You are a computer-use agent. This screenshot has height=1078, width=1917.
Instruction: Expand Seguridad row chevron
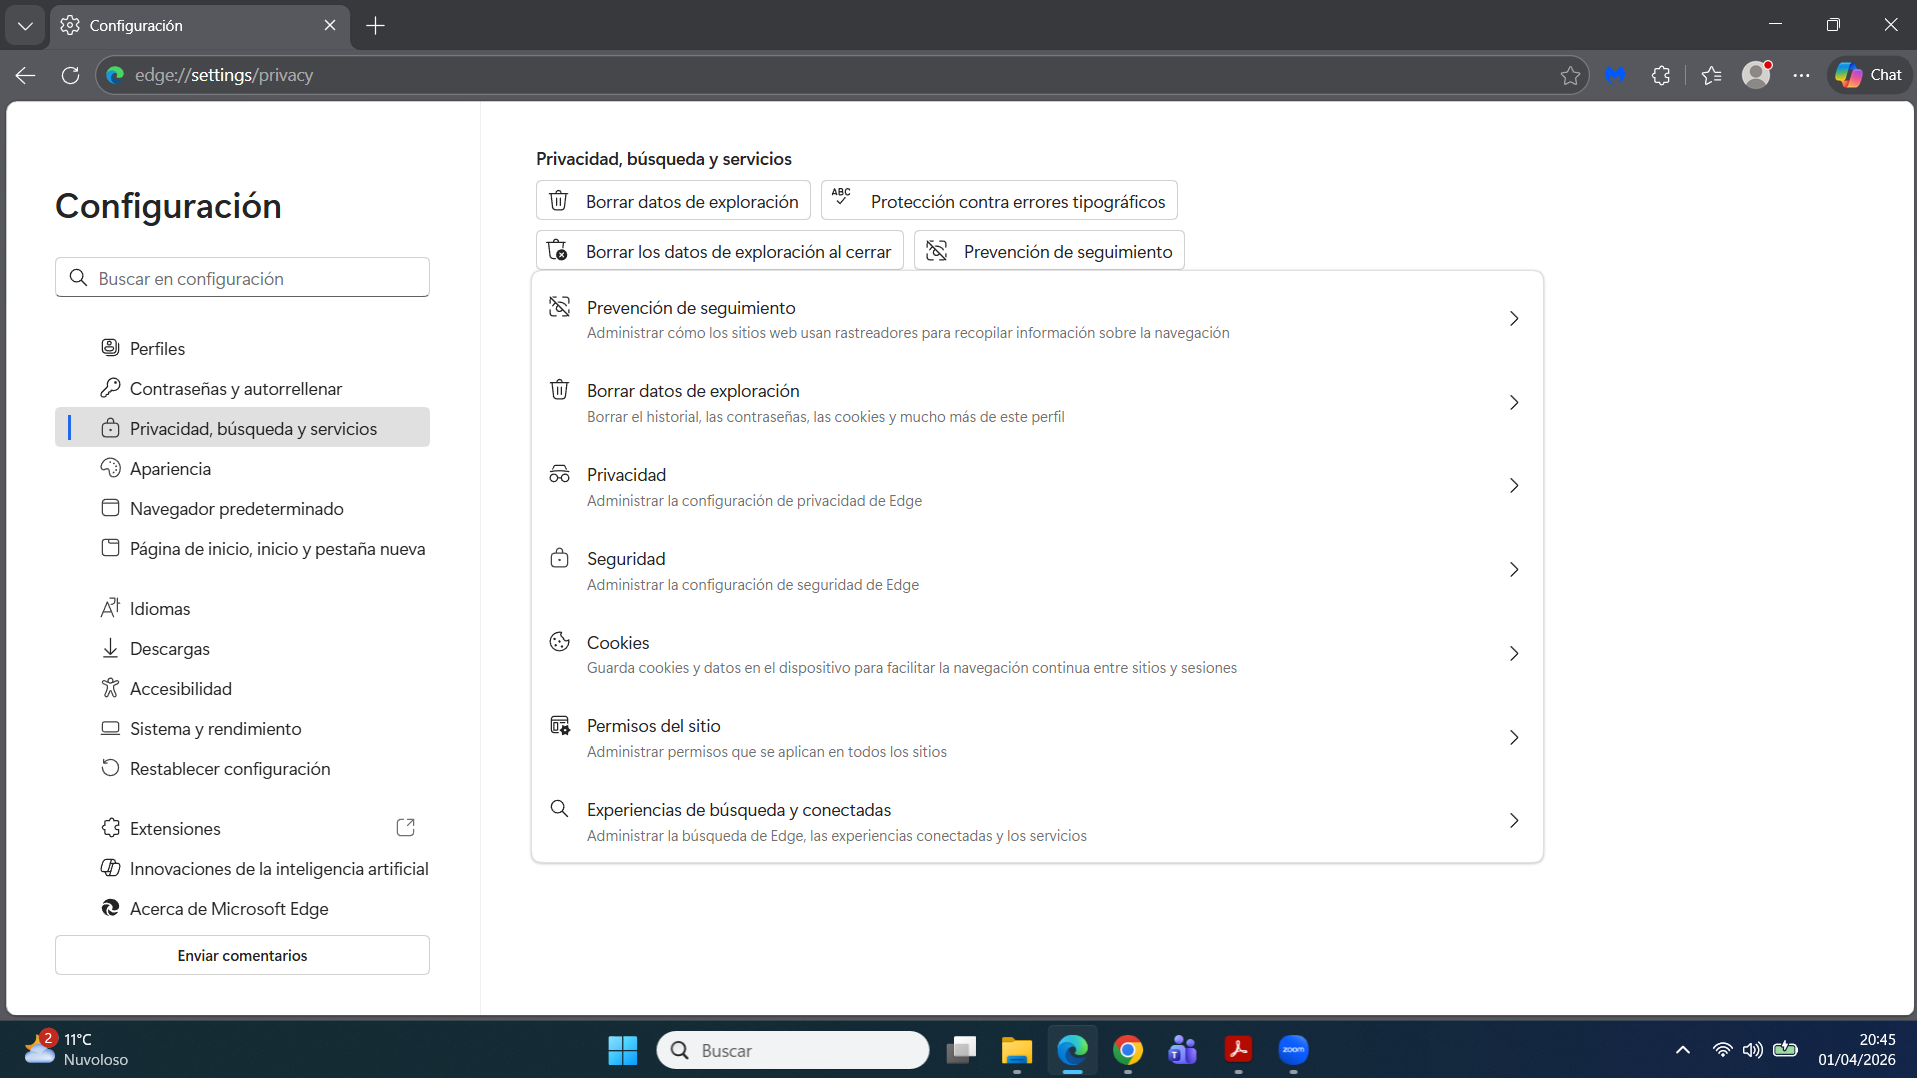pyautogui.click(x=1514, y=570)
